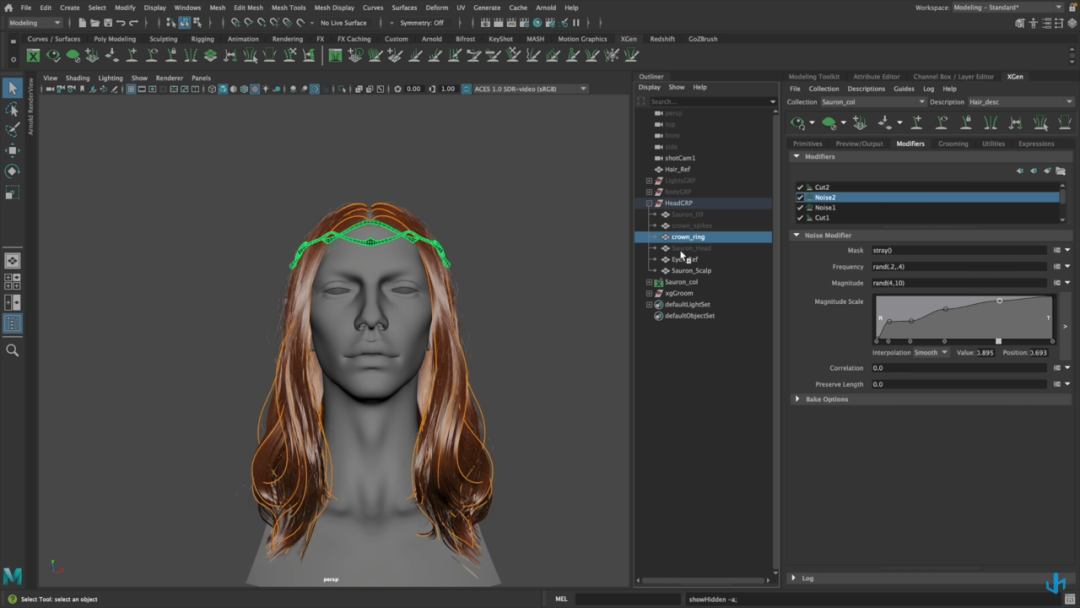This screenshot has width=1080, height=608.
Task: Open the Modeling menu set dropdown
Action: click(x=35, y=22)
